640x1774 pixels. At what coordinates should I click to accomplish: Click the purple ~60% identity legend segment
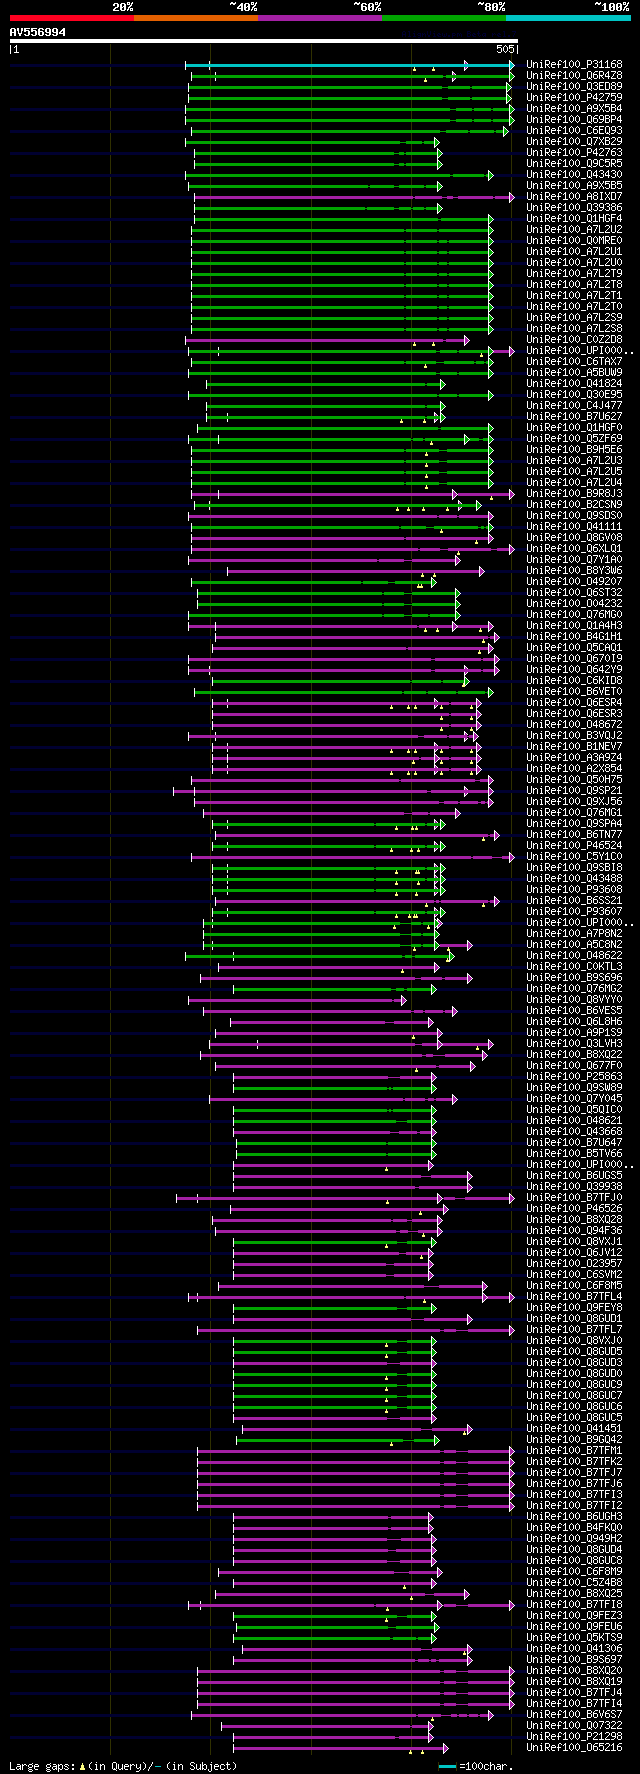(320, 18)
